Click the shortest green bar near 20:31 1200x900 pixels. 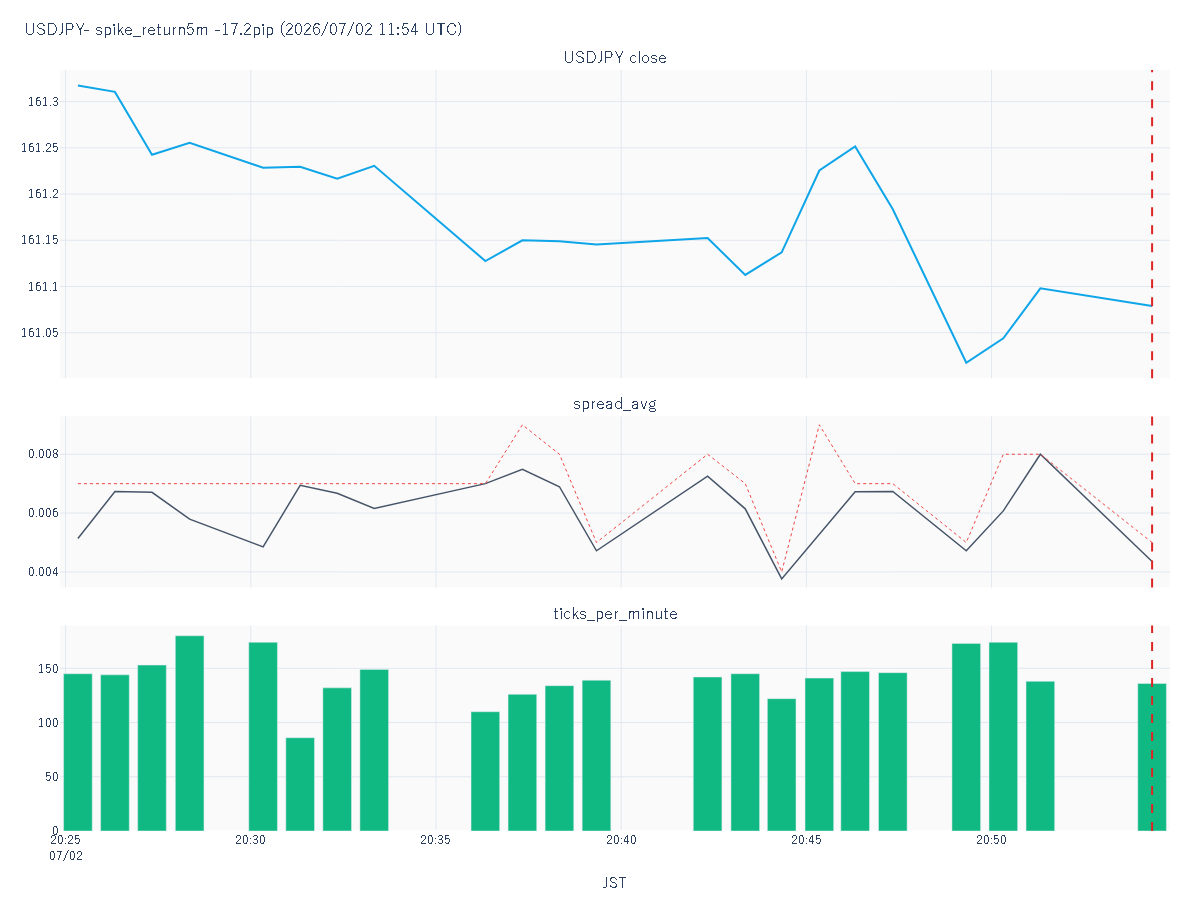pos(300,784)
